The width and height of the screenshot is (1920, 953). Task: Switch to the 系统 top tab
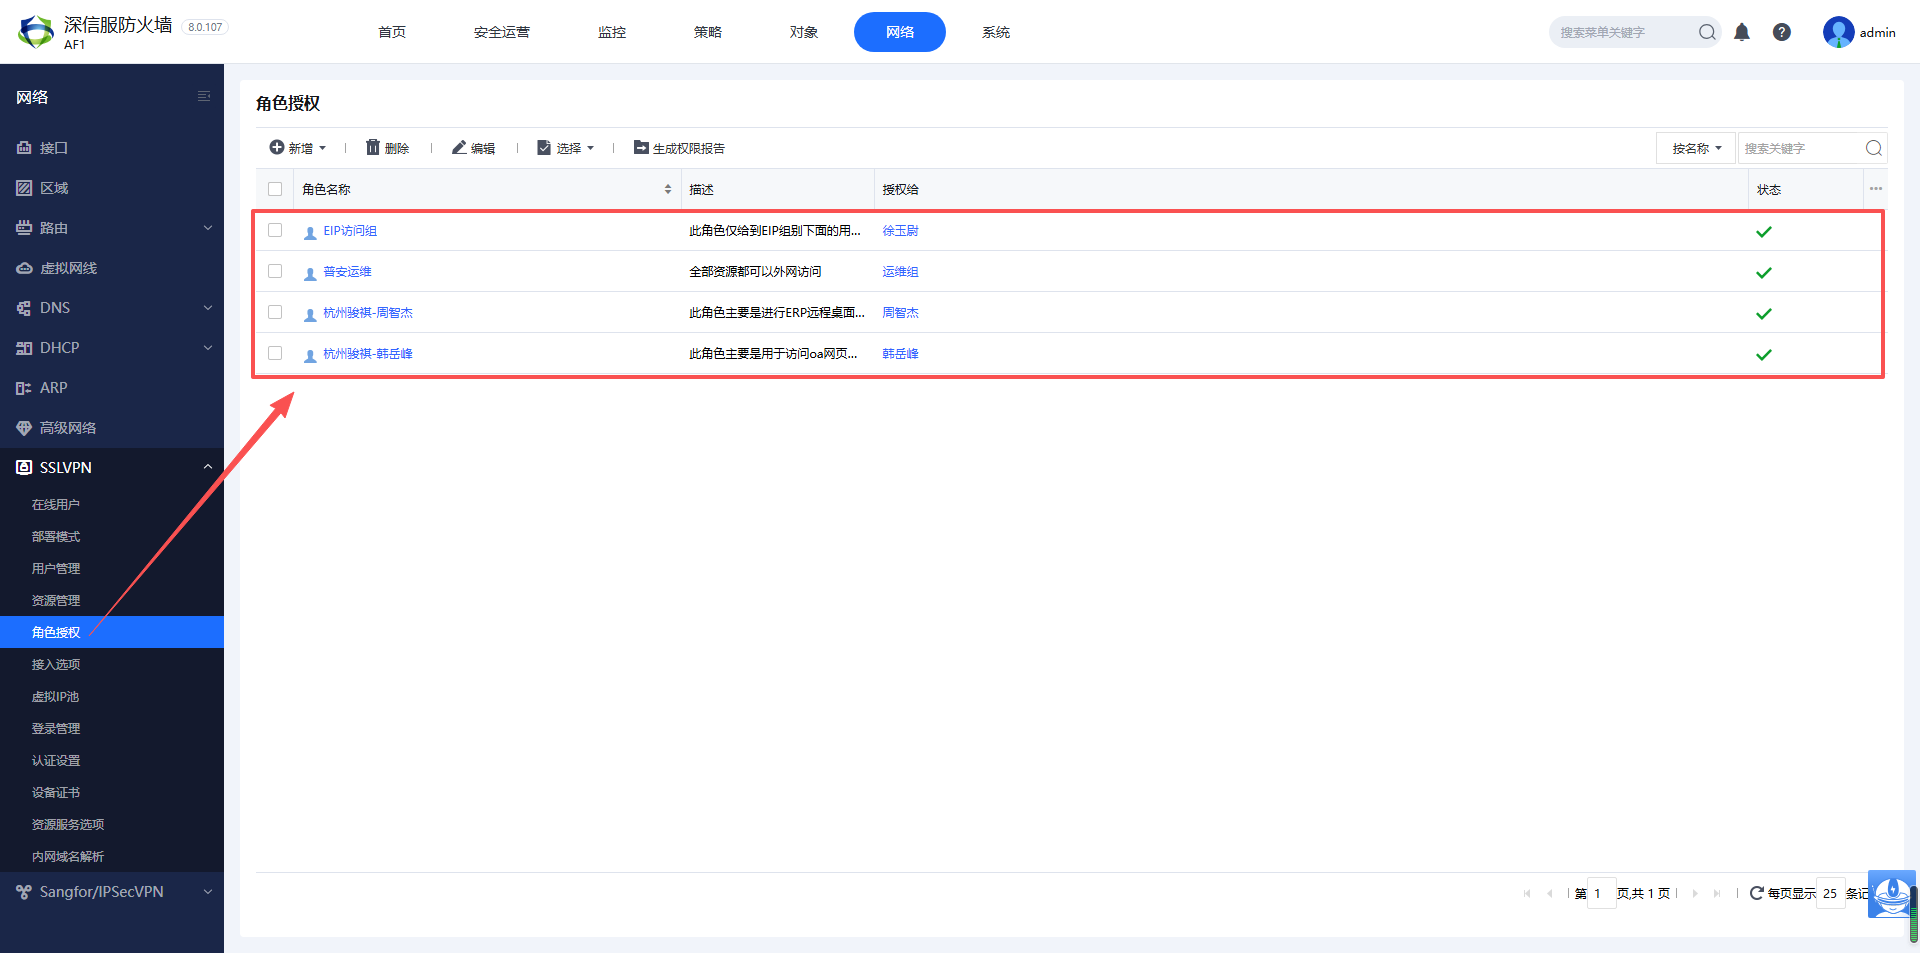(x=996, y=32)
